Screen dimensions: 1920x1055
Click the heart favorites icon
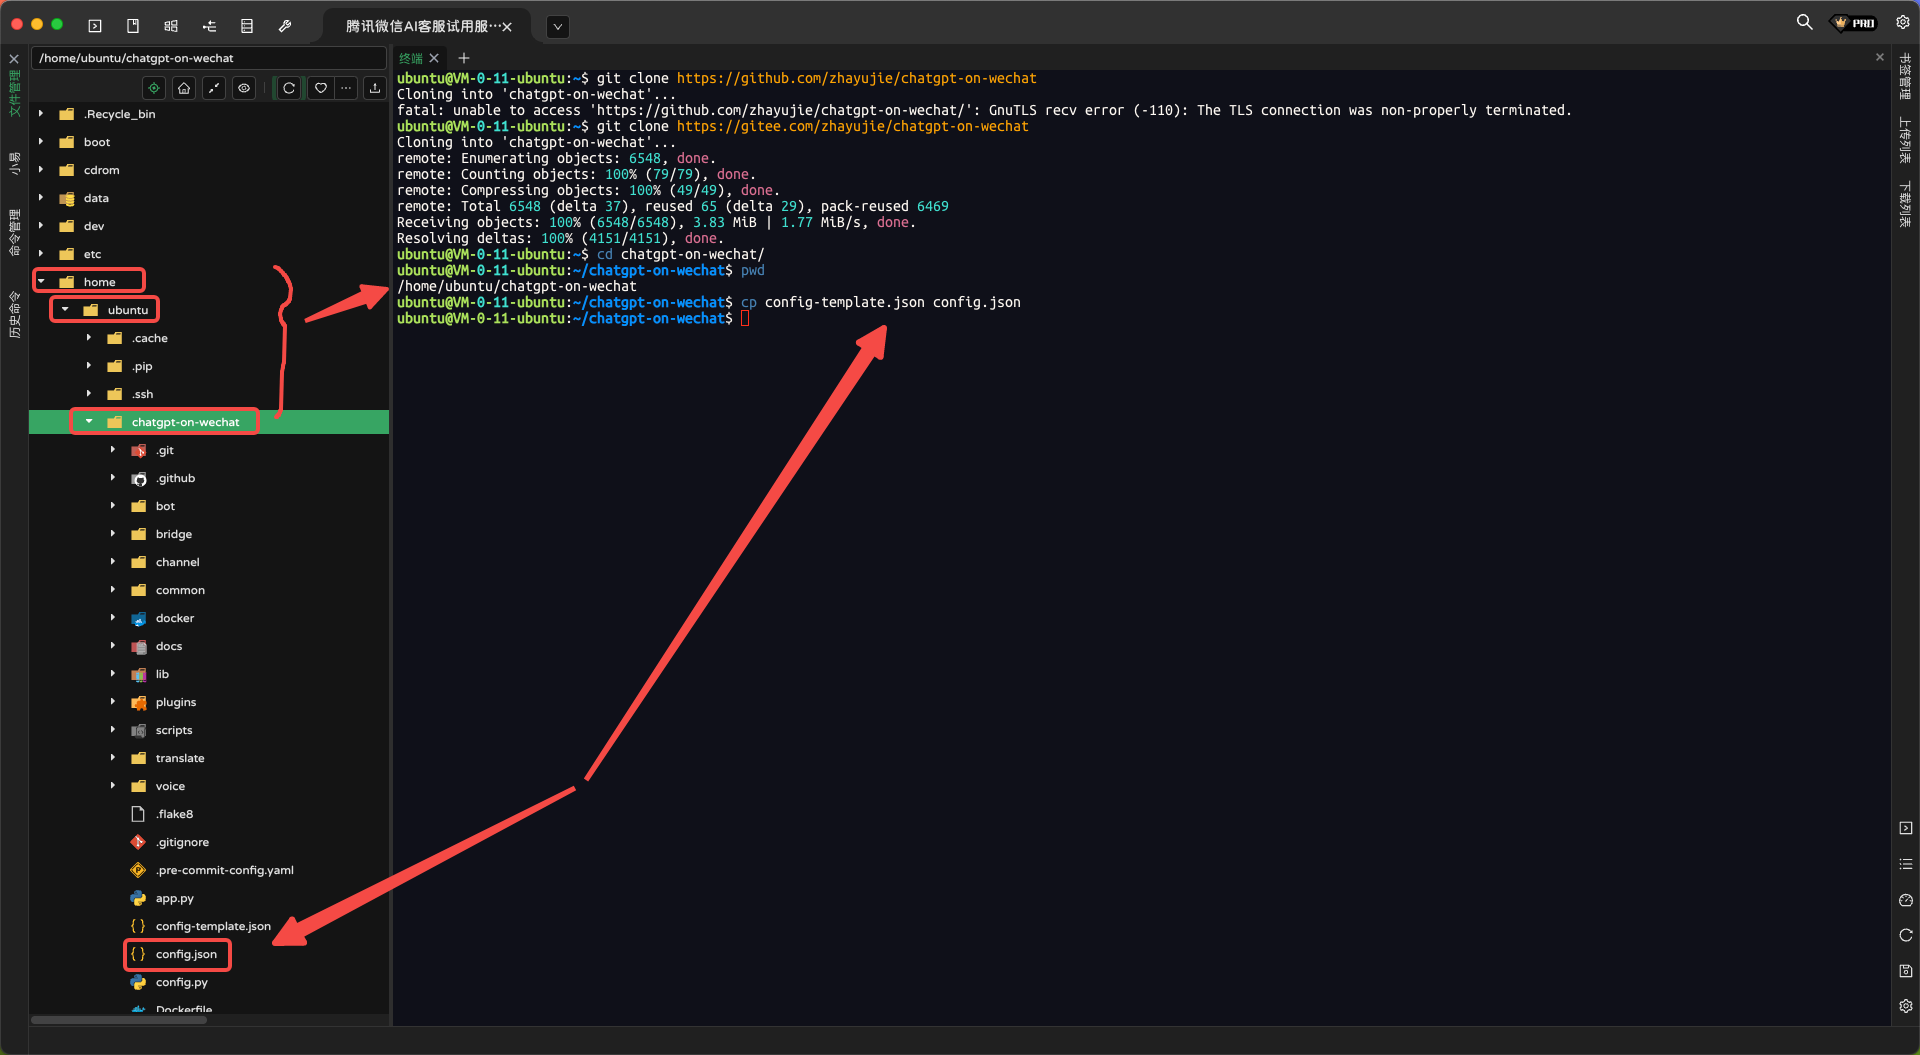(320, 88)
